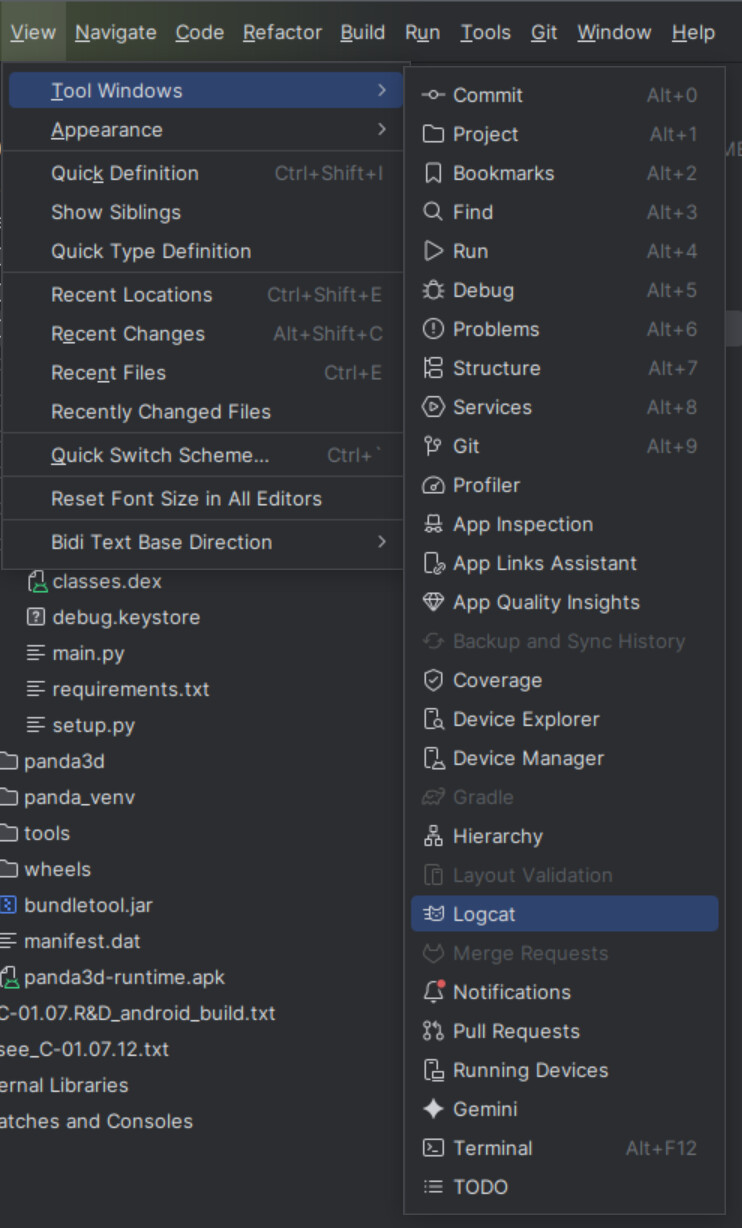The image size is (742, 1228).
Task: Open Quick Switch Scheme option
Action: [x=160, y=455]
